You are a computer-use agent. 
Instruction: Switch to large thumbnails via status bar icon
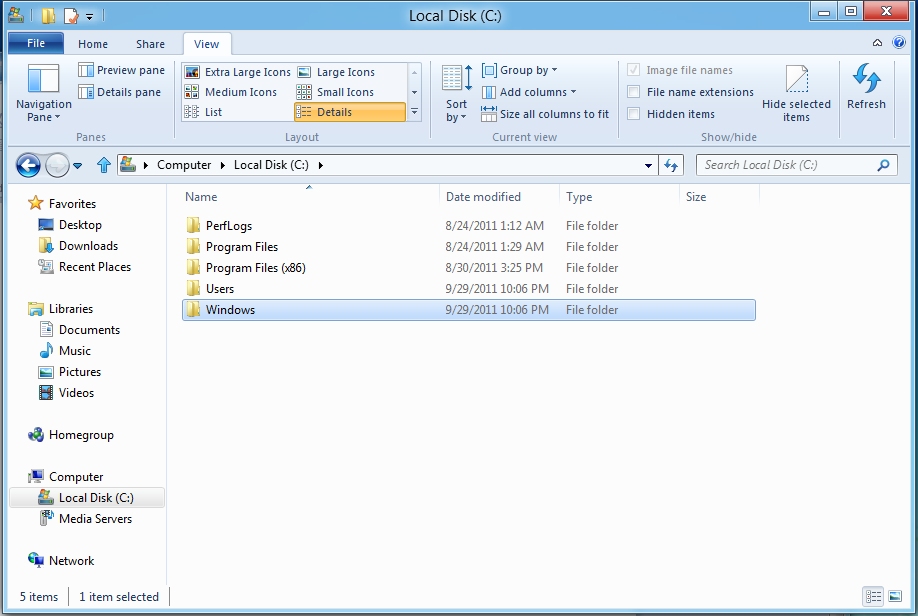point(895,597)
